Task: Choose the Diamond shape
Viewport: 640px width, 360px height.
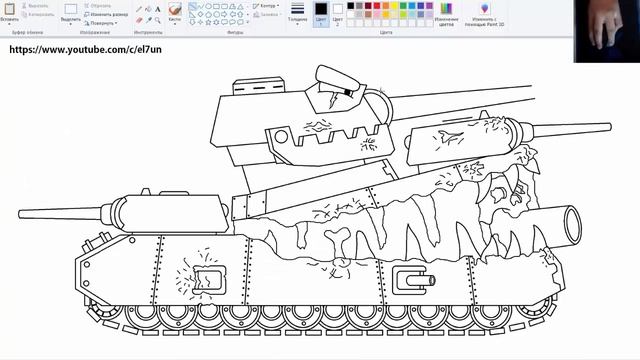Action: [200, 14]
